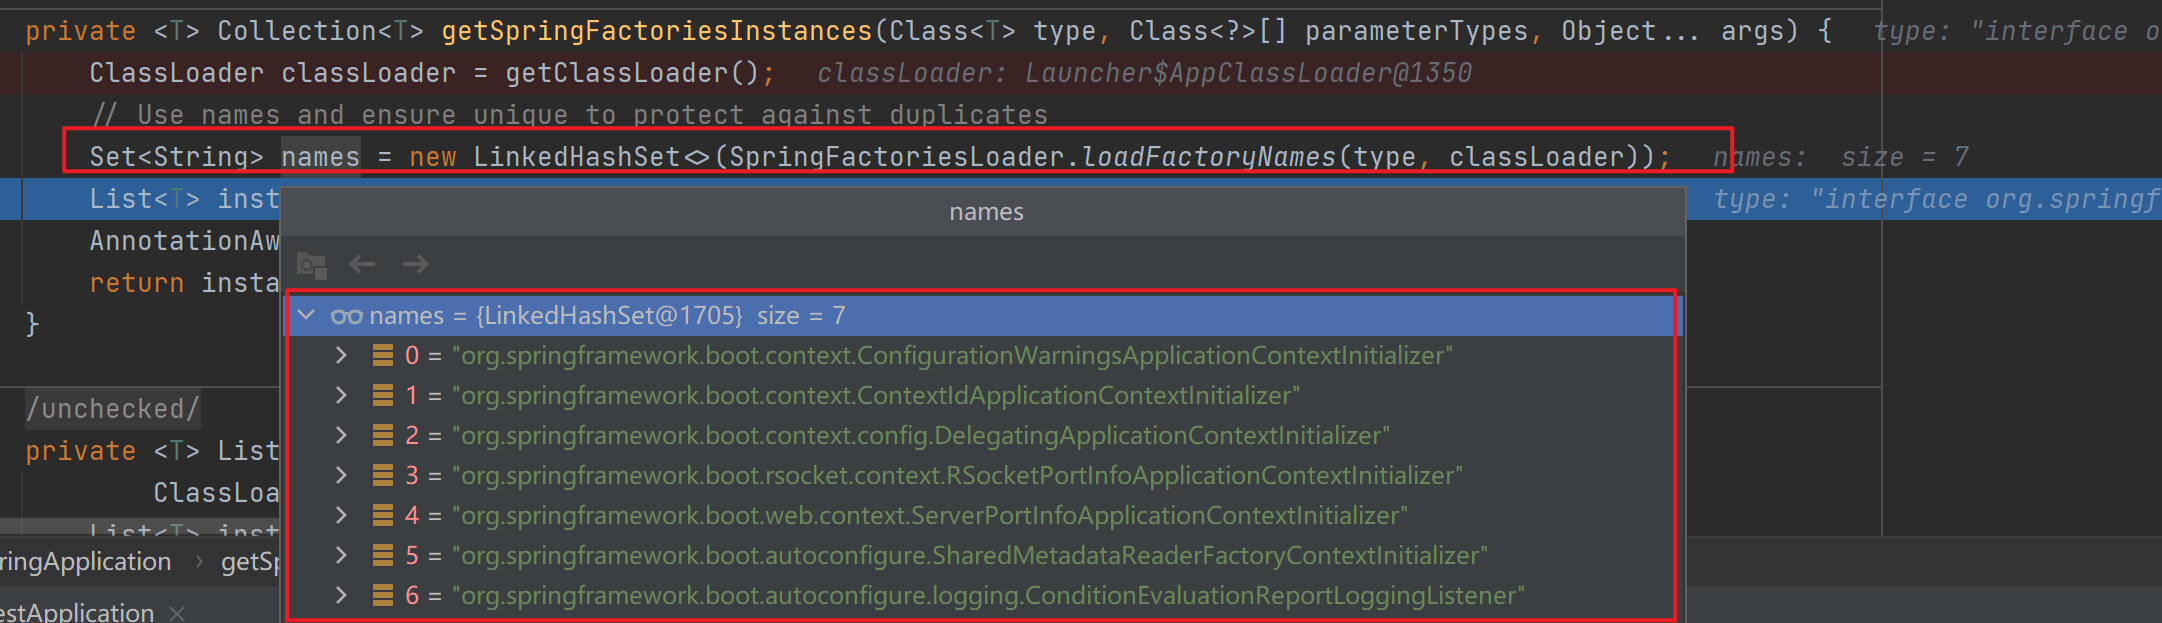Click the watch glasses icon beside names
The height and width of the screenshot is (623, 2162).
[346, 316]
